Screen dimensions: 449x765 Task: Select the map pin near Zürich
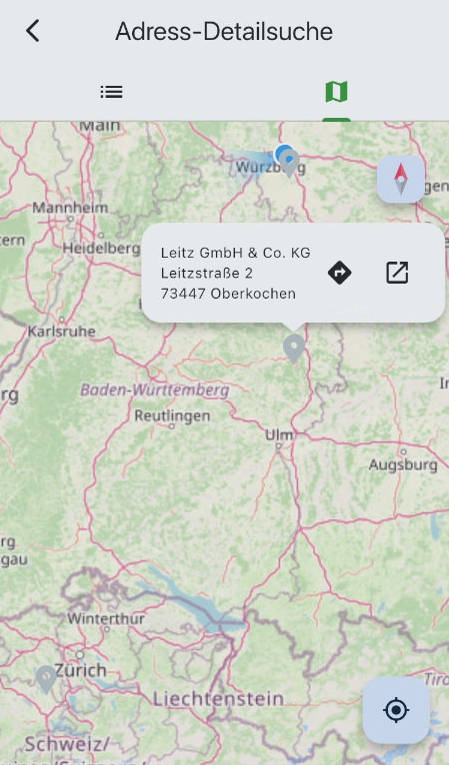point(46,679)
